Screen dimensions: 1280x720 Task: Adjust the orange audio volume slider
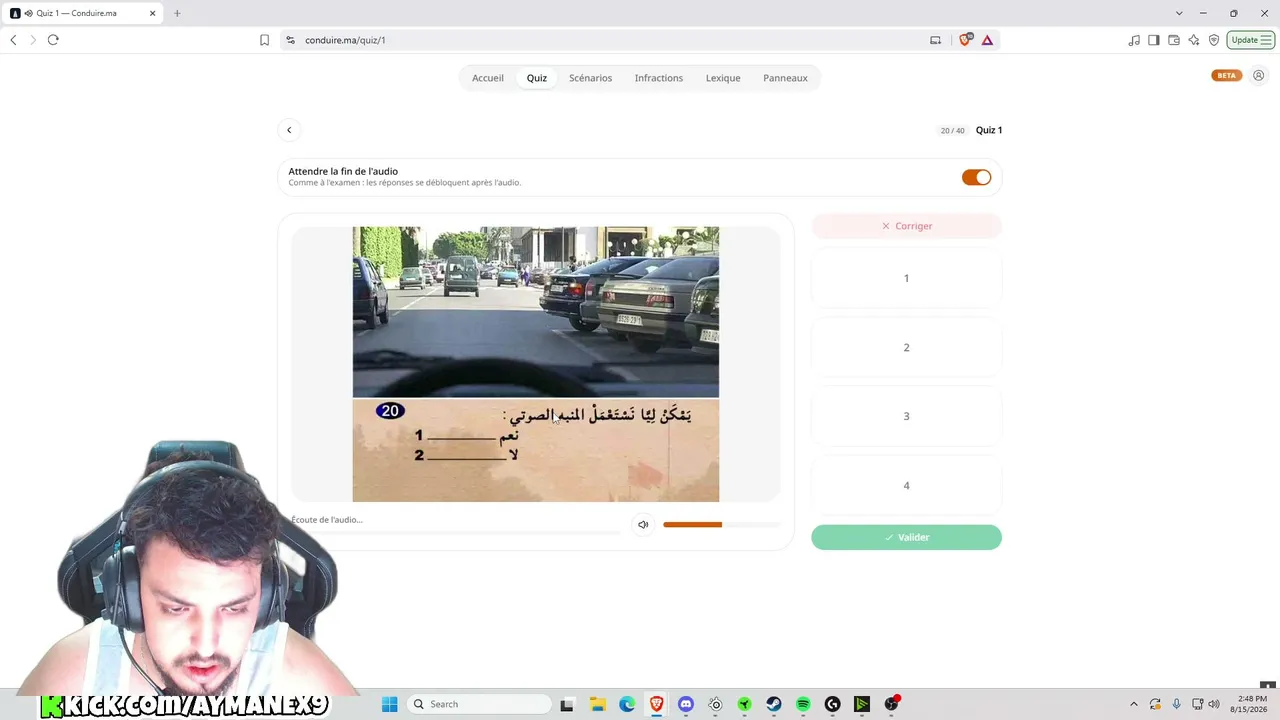(x=721, y=524)
